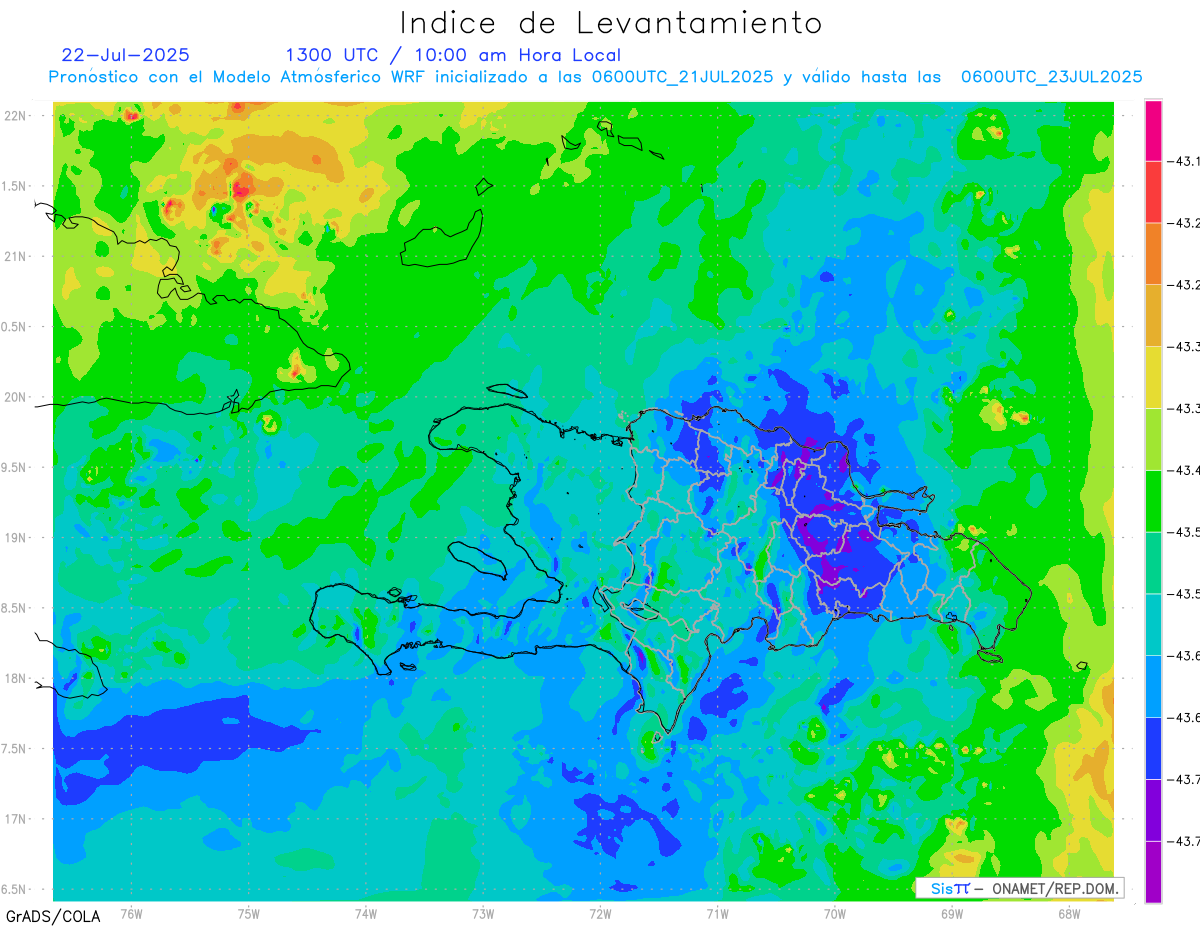Click the map title 'Indice de Levantamiento'
Viewport: 1200px width, 927px height.
point(611,22)
